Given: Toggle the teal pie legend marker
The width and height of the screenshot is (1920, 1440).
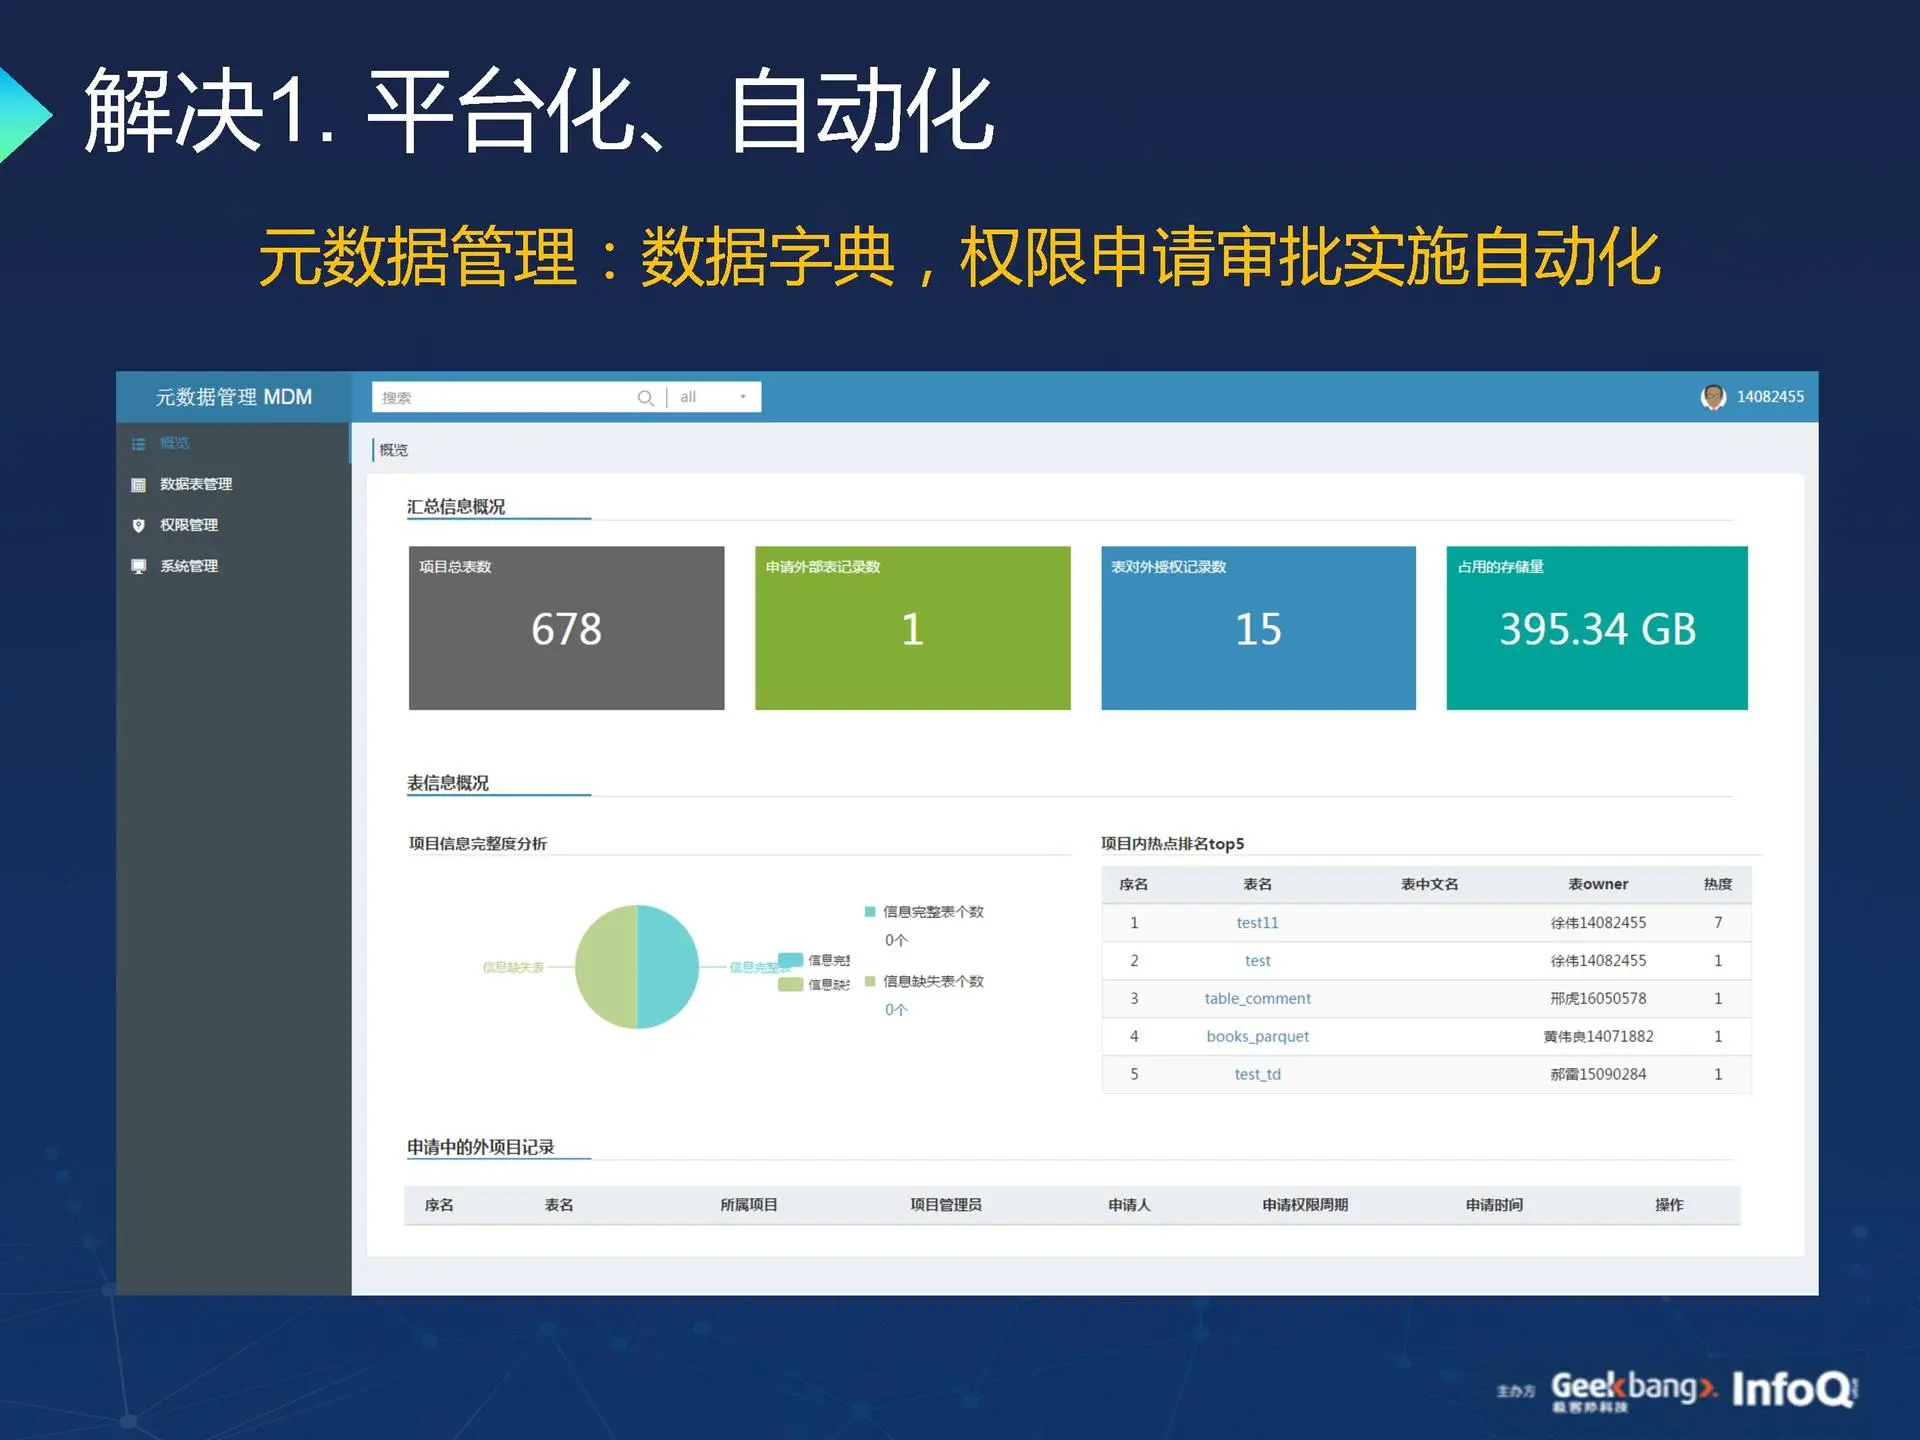Looking at the screenshot, I should coord(791,960).
